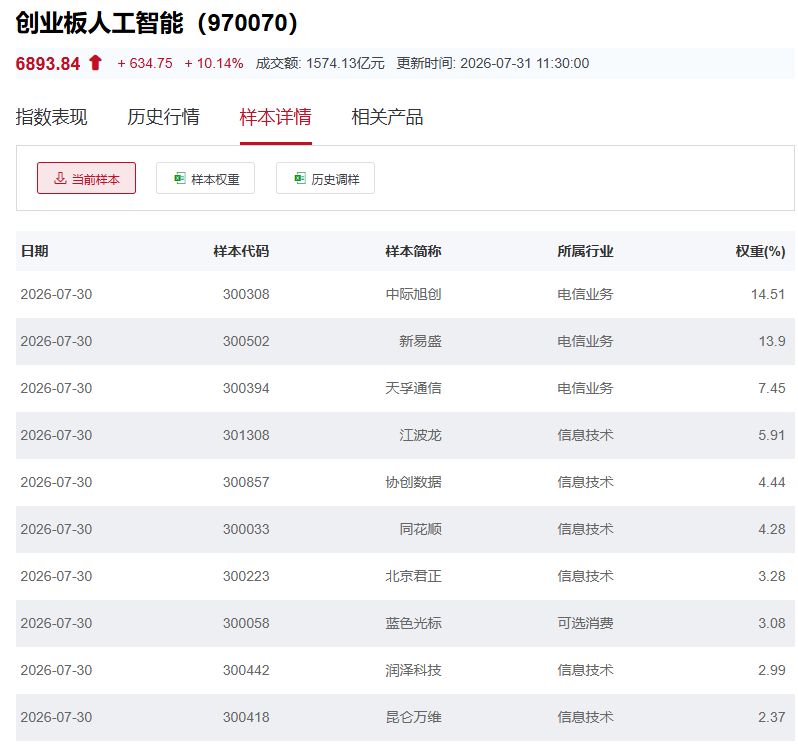Screen dimensions: 798x746
Task: Click the 当前样本 button label
Action: tap(96, 179)
